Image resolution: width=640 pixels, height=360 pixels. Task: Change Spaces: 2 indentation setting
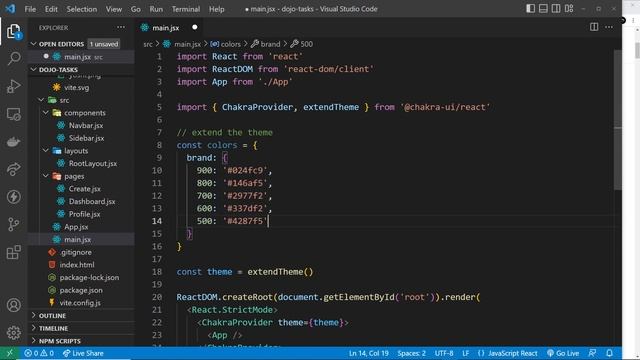411,353
